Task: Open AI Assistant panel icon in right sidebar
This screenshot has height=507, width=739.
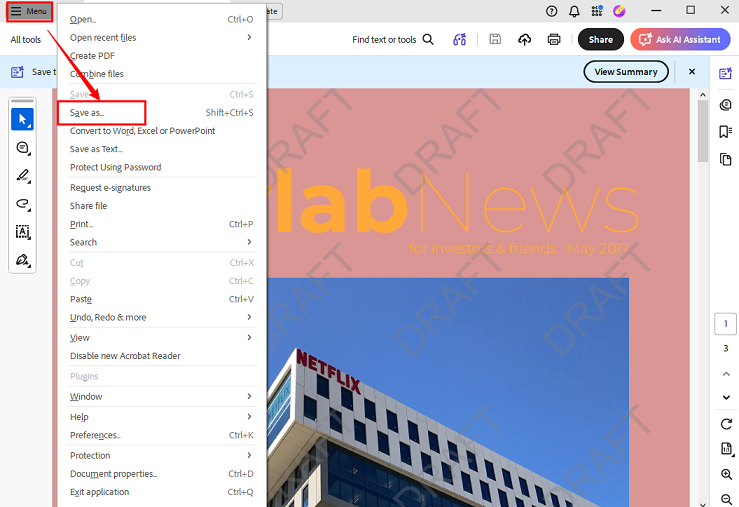Action: [x=726, y=74]
